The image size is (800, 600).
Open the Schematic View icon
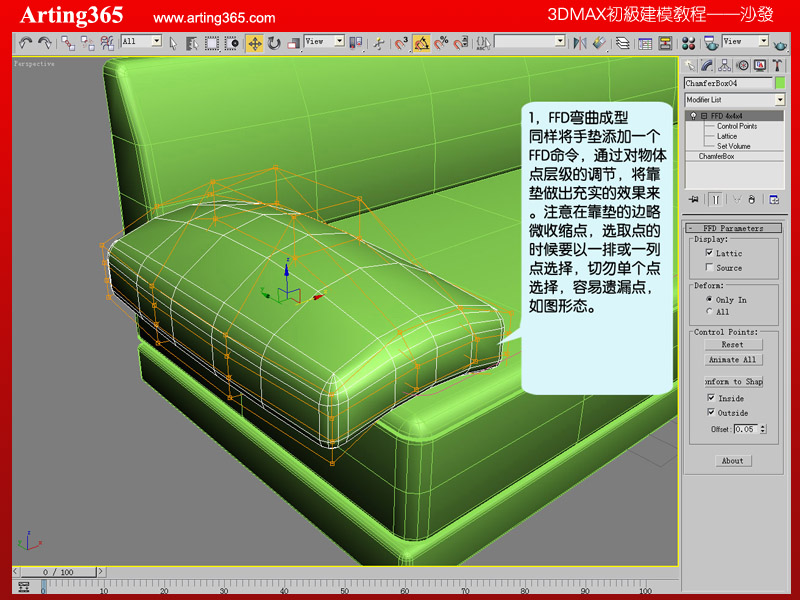(665, 43)
